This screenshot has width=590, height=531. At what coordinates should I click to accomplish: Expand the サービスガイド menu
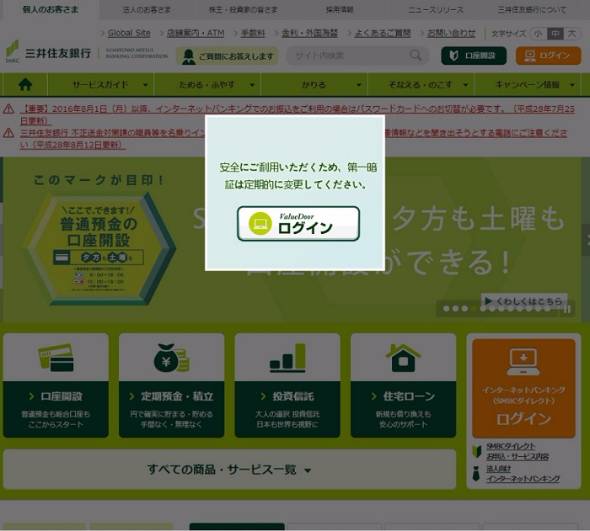(x=100, y=85)
